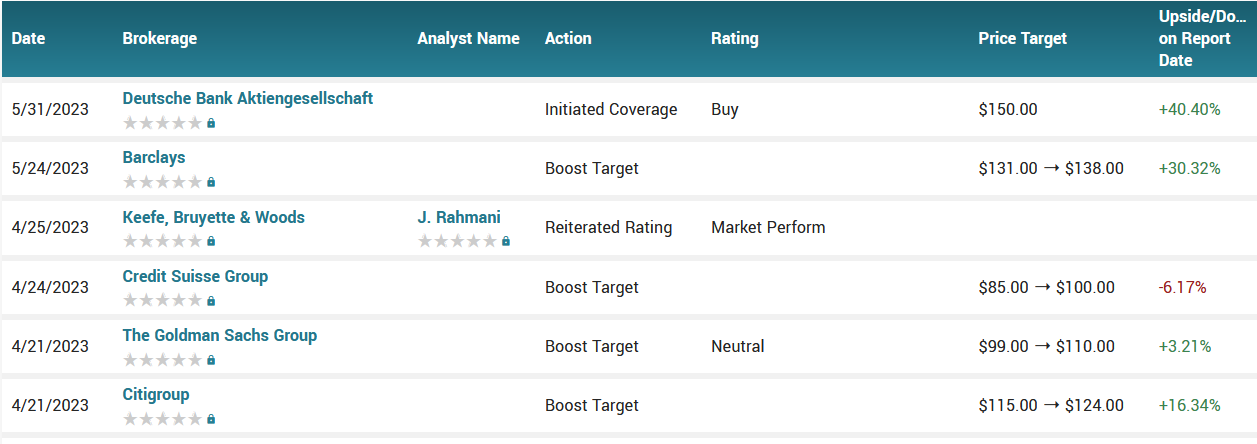Image resolution: width=1257 pixels, height=444 pixels.
Task: Open the Deutsche Bank Aktiengesellschaft brokerage link
Action: coord(248,99)
